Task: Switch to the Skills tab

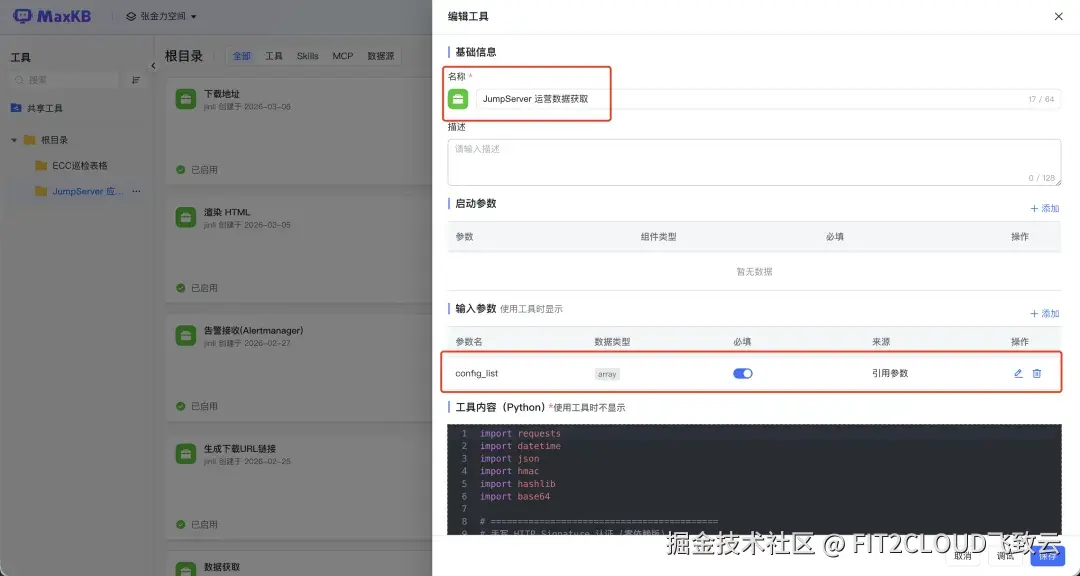Action: click(x=308, y=56)
